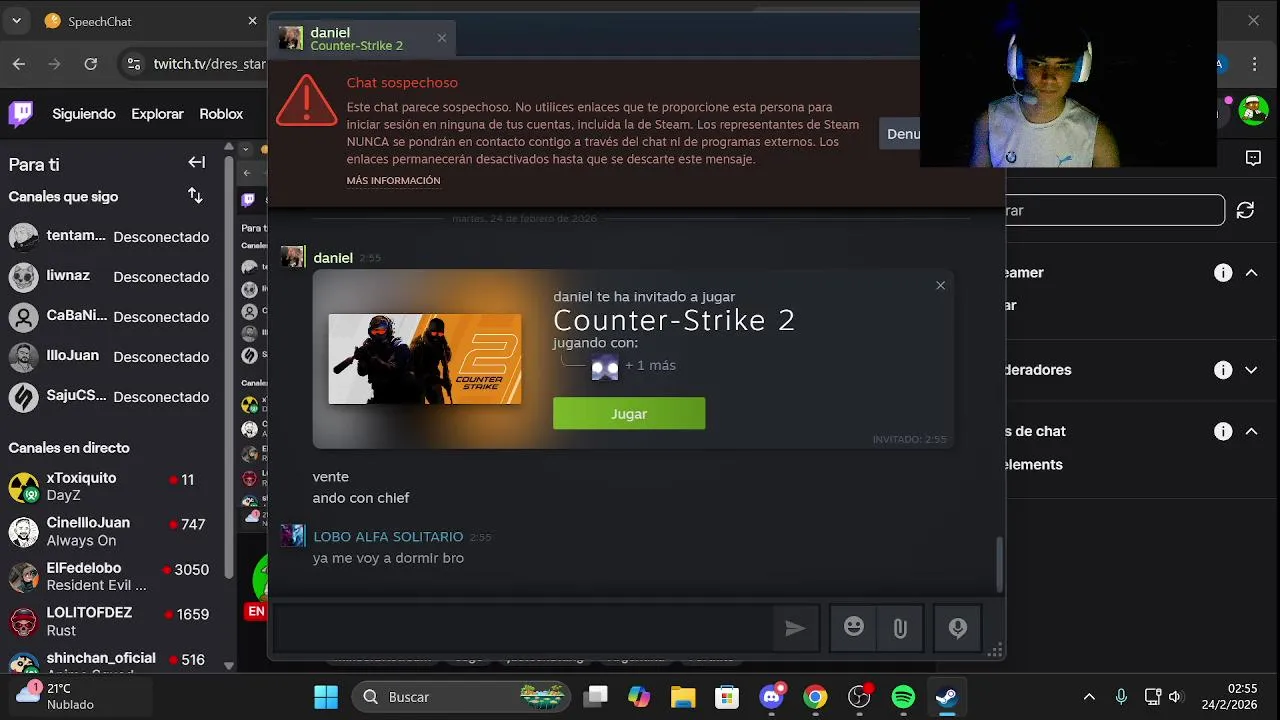Open OBS Studio from the taskbar
The height and width of the screenshot is (720, 1280).
859,697
